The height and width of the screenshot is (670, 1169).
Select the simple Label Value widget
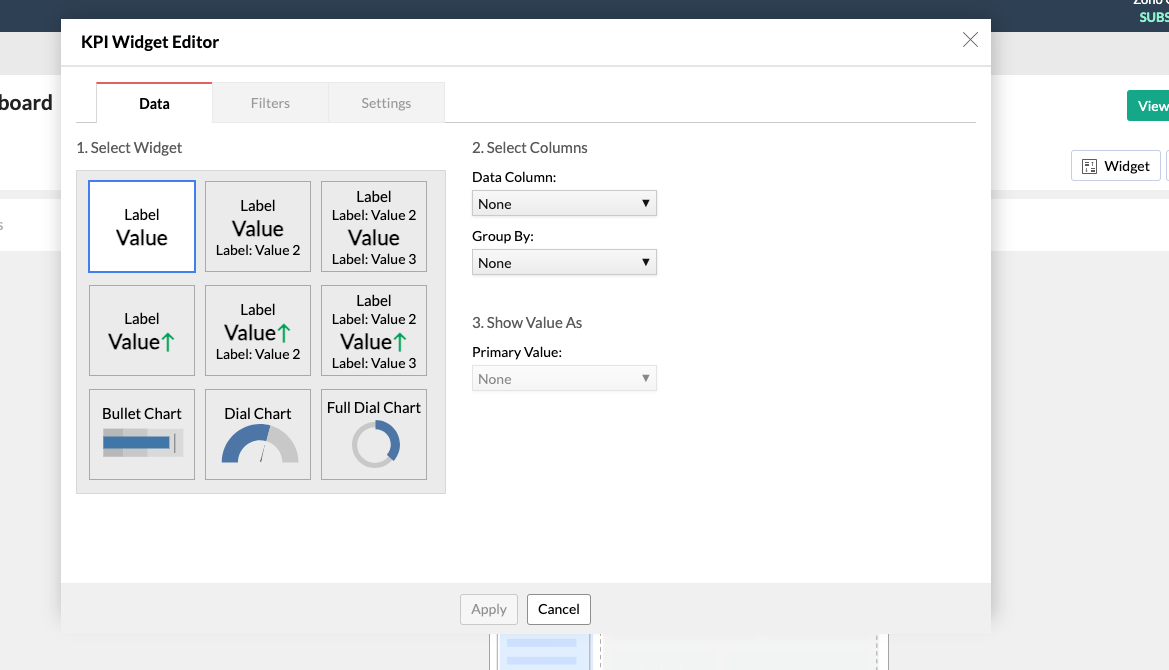click(142, 227)
